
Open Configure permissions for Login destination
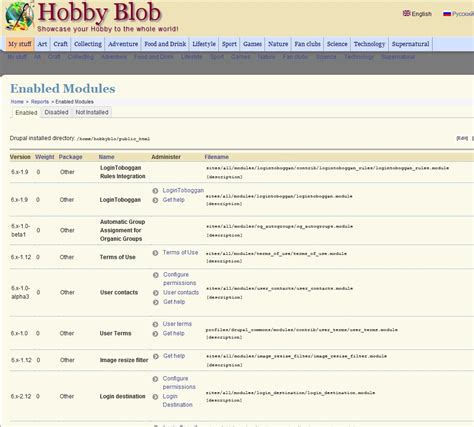pyautogui.click(x=179, y=383)
